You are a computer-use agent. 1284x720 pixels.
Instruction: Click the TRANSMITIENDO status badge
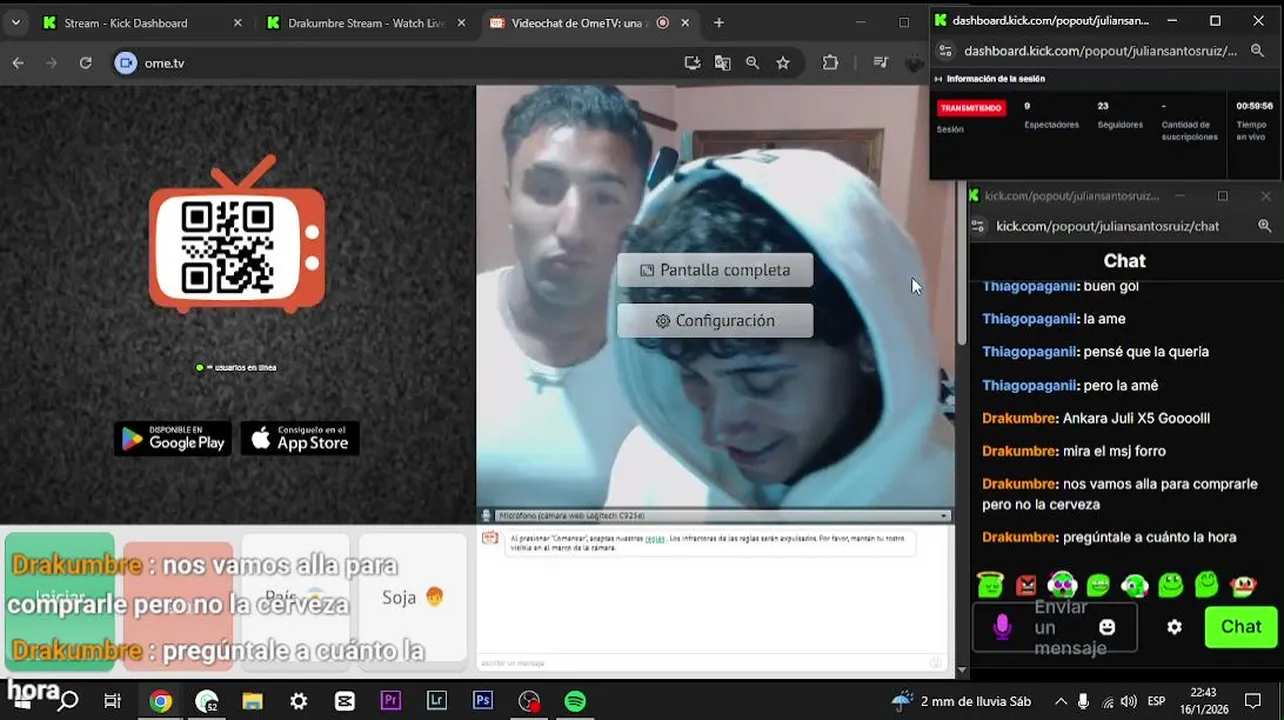(x=970, y=108)
